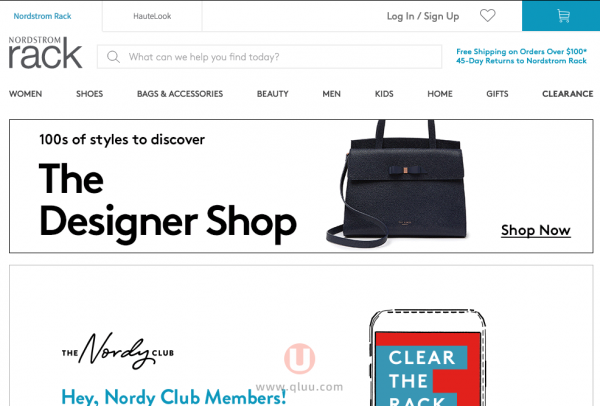The width and height of the screenshot is (600, 406).
Task: Click the navy handbag product image
Action: tap(397, 184)
